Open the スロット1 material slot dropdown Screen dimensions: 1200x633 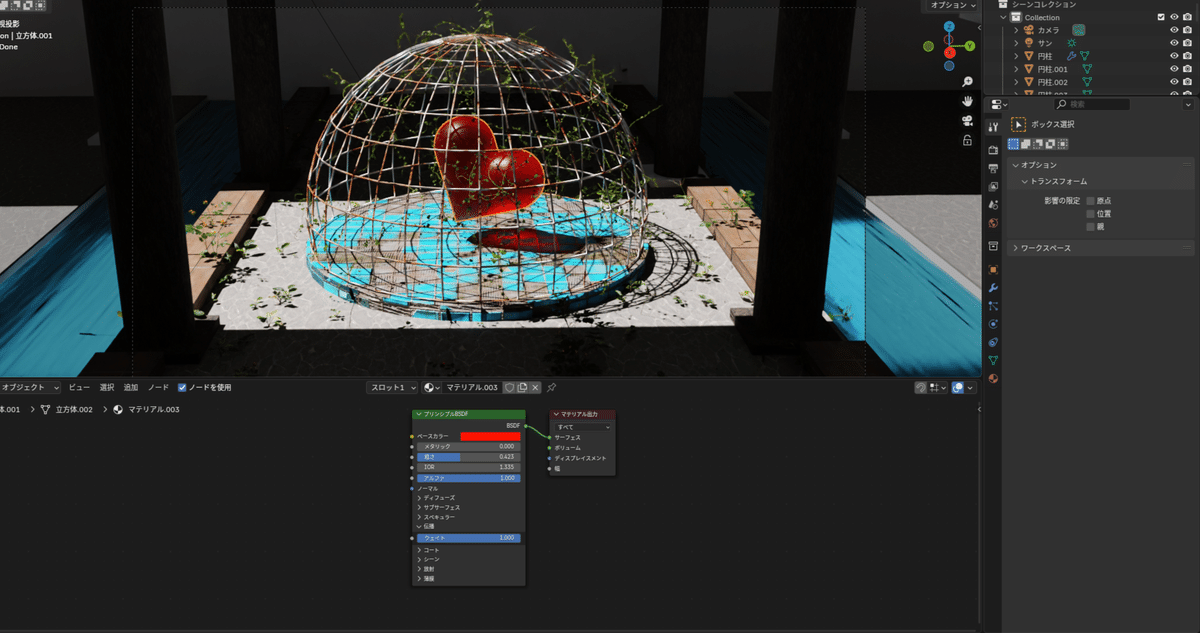click(392, 387)
